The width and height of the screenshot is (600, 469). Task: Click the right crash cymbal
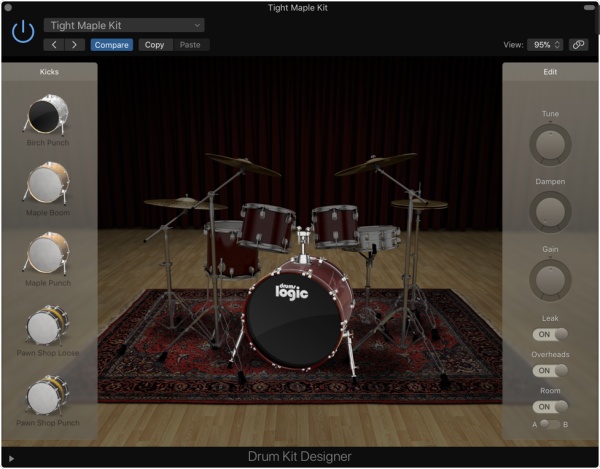[376, 164]
